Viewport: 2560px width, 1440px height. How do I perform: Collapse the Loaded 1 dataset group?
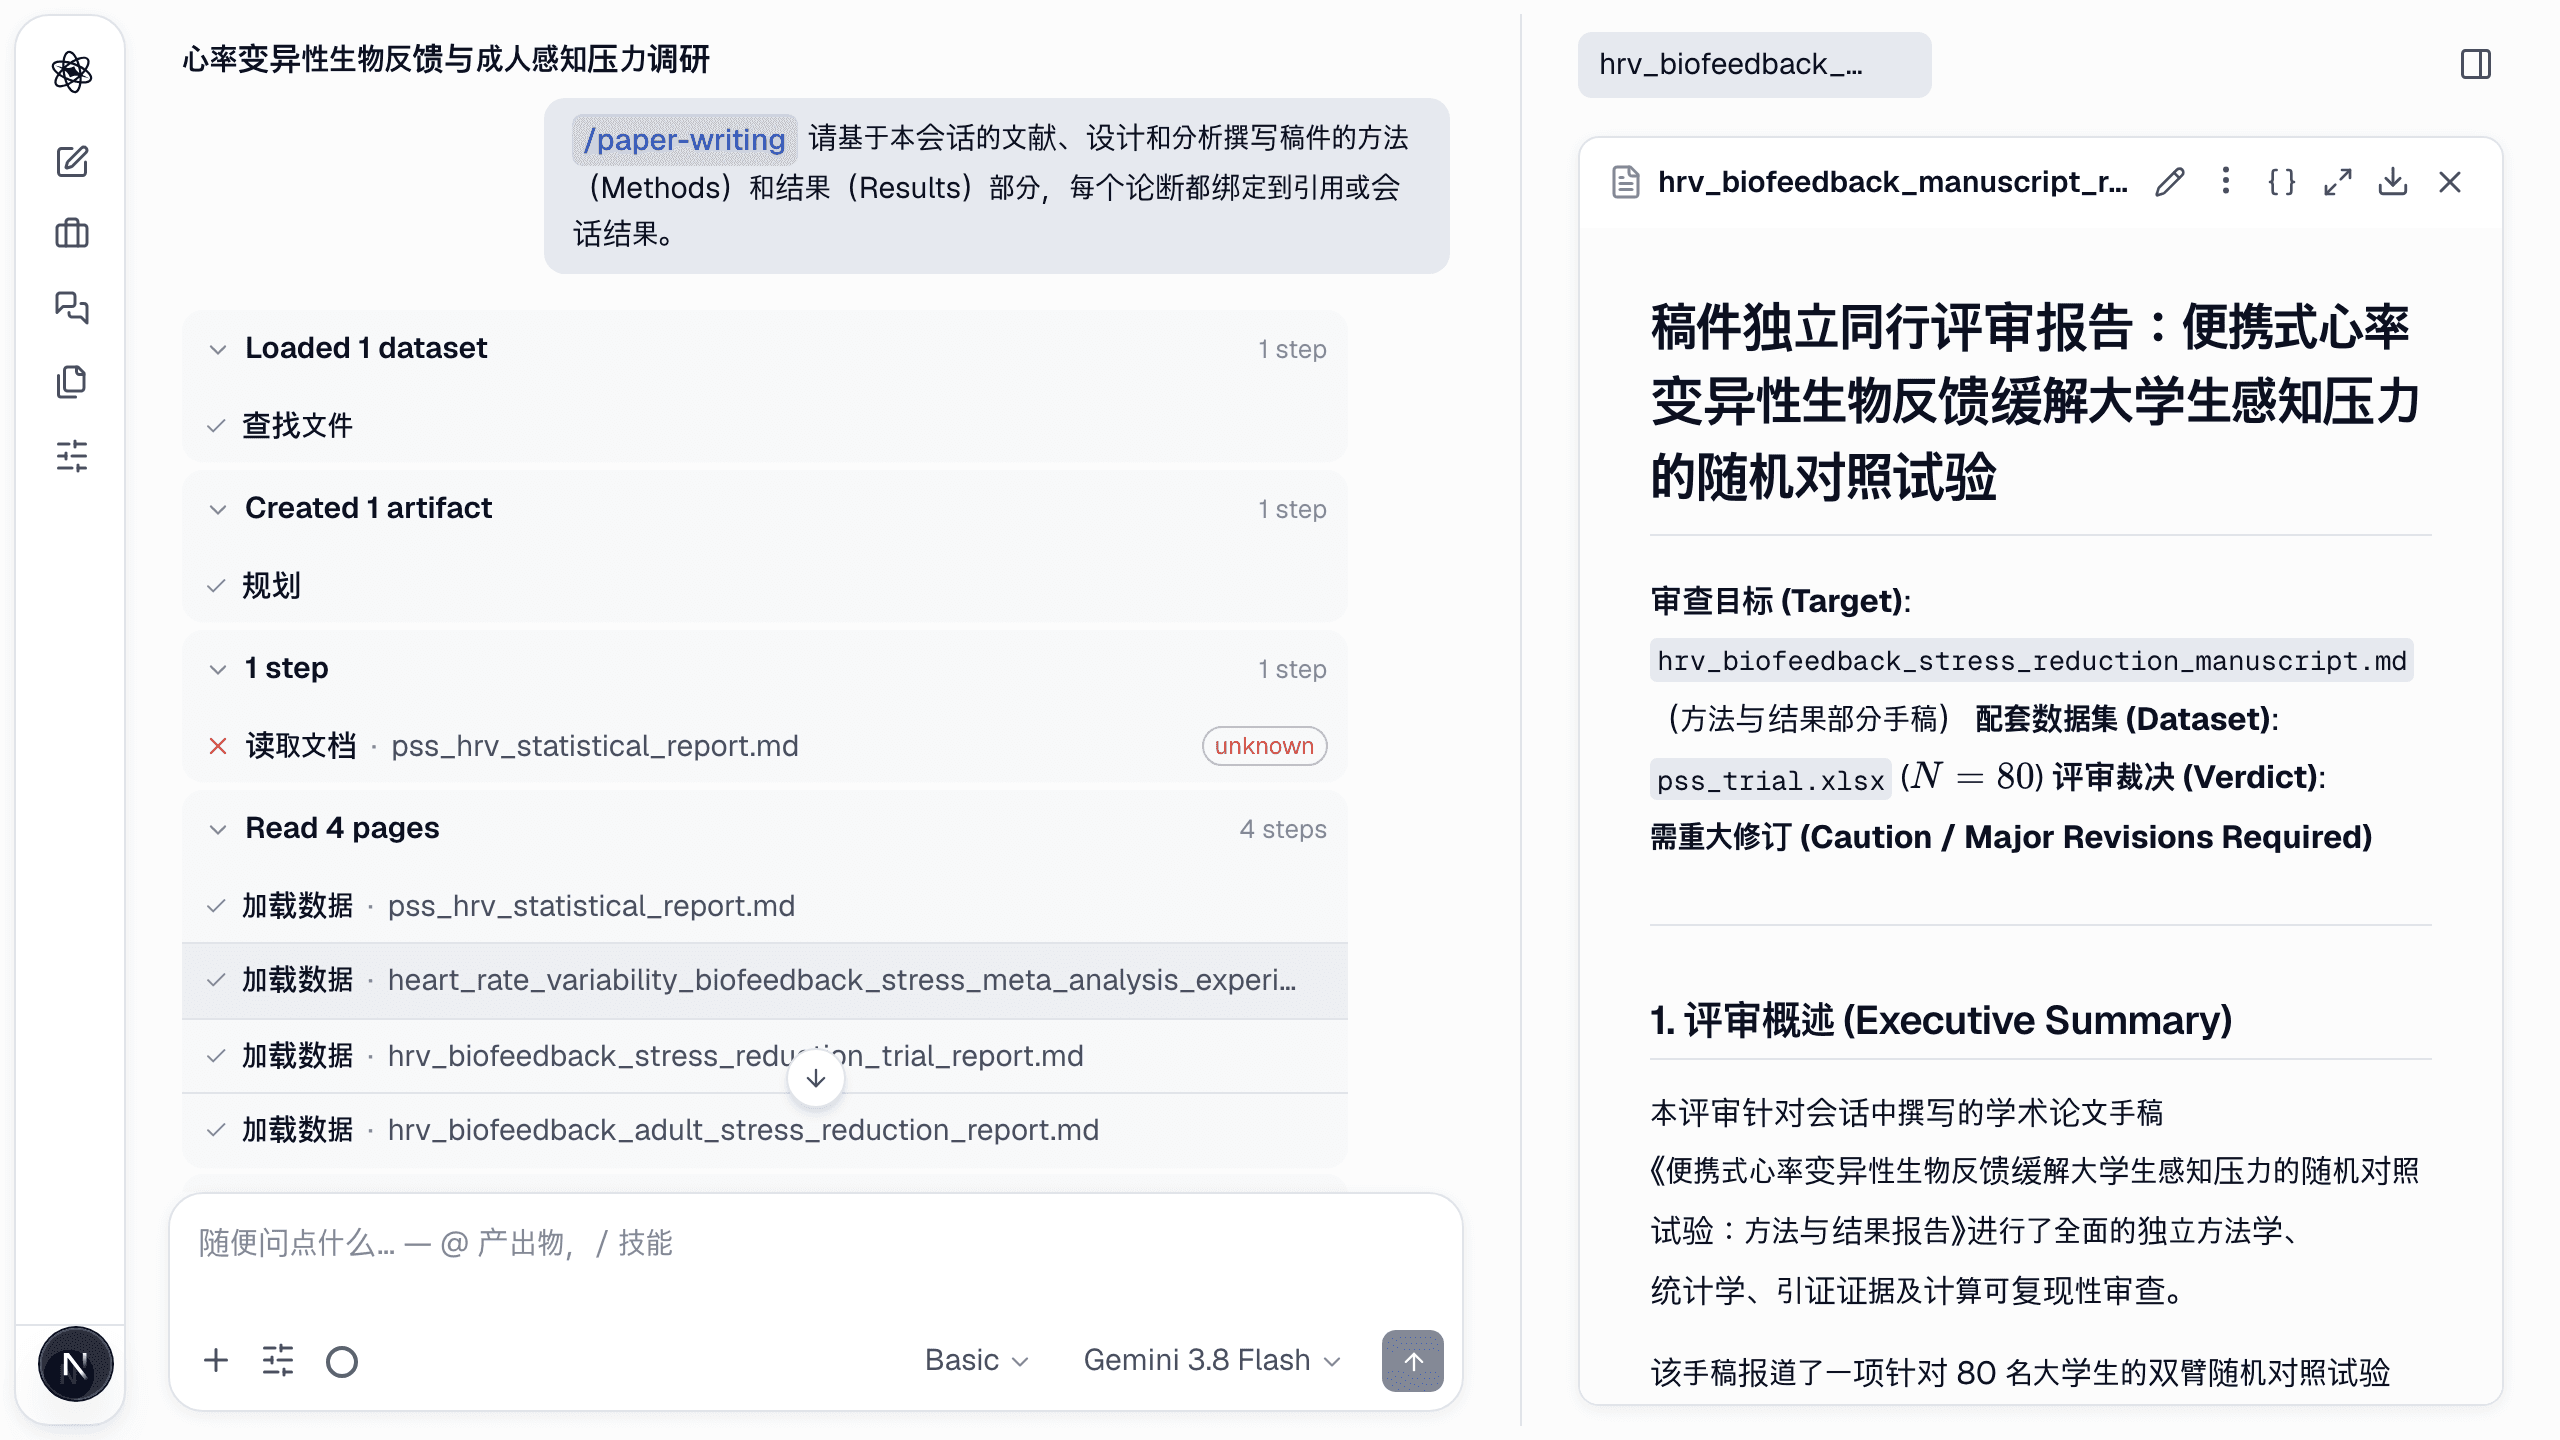pos(217,349)
